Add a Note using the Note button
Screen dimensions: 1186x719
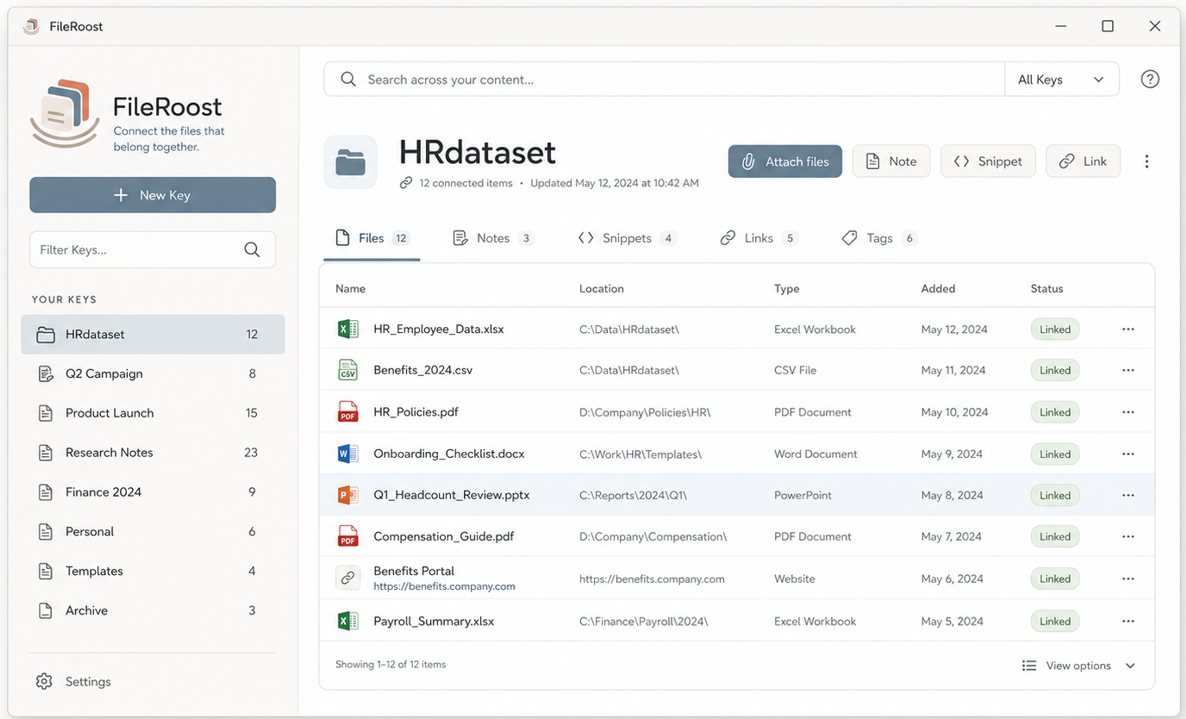click(x=891, y=161)
